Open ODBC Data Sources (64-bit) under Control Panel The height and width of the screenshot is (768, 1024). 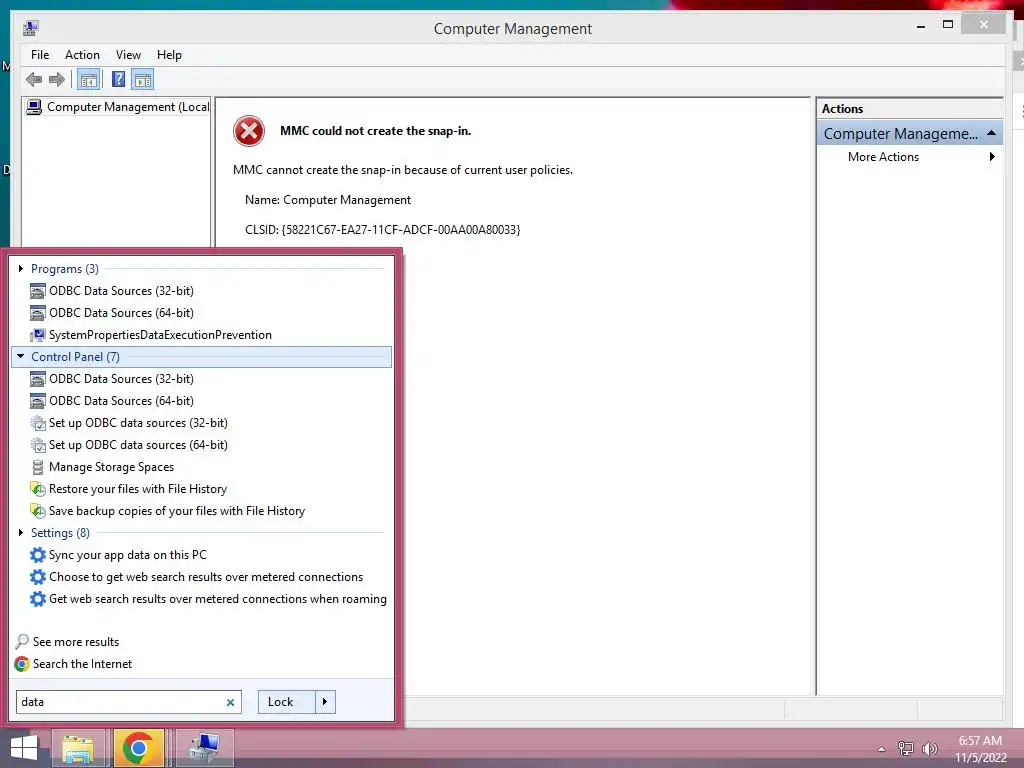tap(121, 401)
